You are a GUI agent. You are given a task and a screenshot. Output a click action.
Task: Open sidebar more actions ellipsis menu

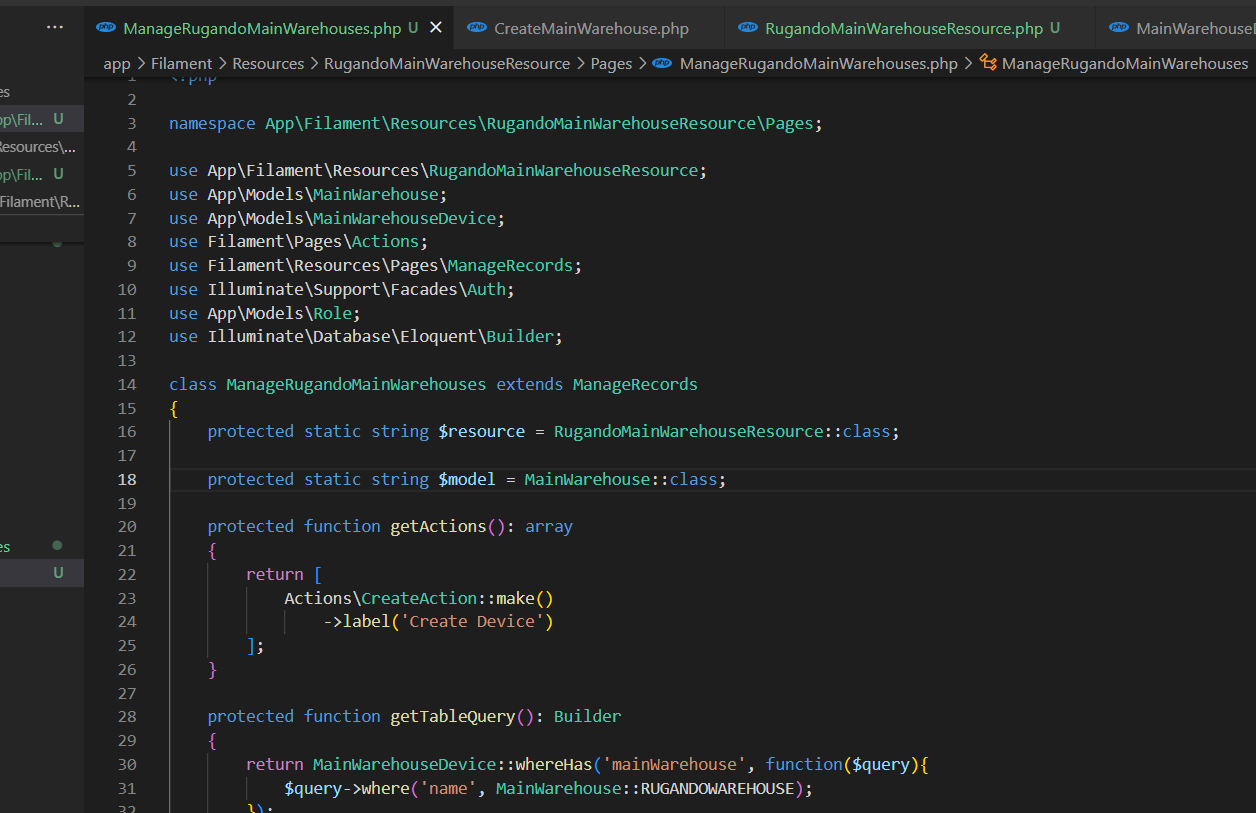click(55, 28)
